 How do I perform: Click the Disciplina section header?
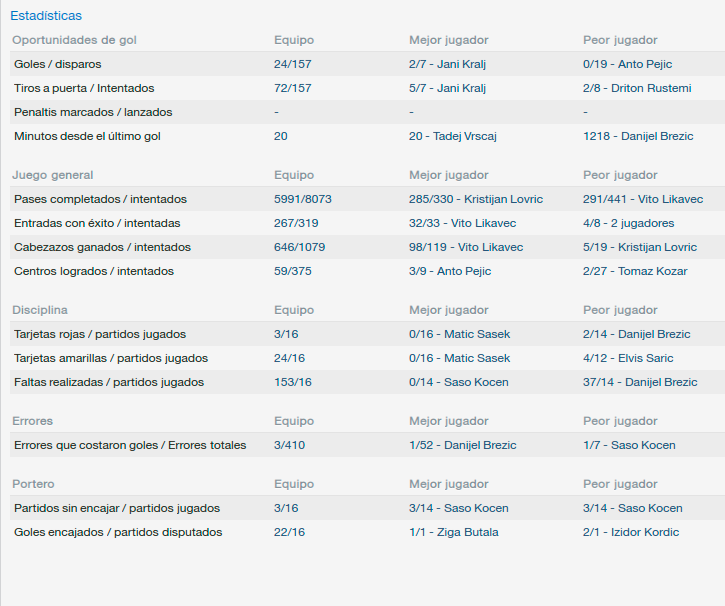pyautogui.click(x=40, y=310)
